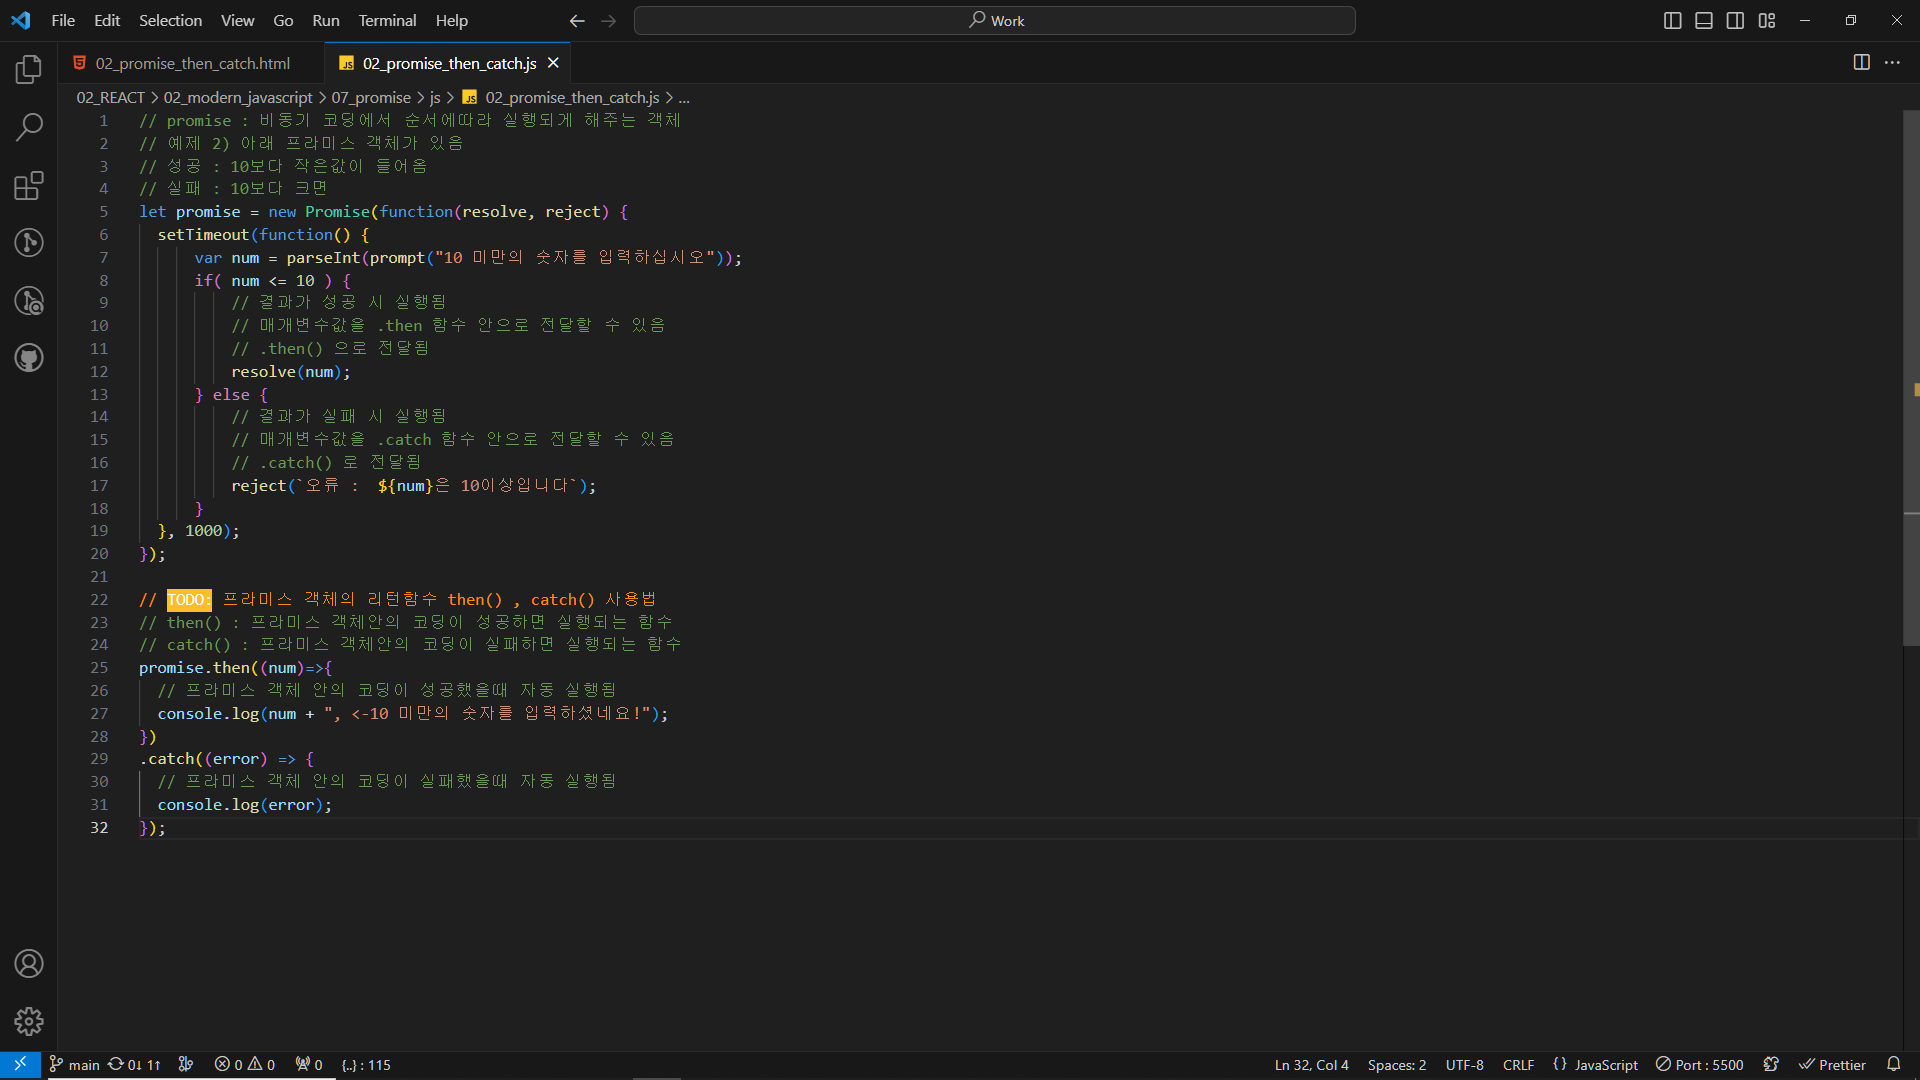This screenshot has height=1080, width=1920.
Task: Open the Explorer view in activity bar
Action: pos(29,69)
